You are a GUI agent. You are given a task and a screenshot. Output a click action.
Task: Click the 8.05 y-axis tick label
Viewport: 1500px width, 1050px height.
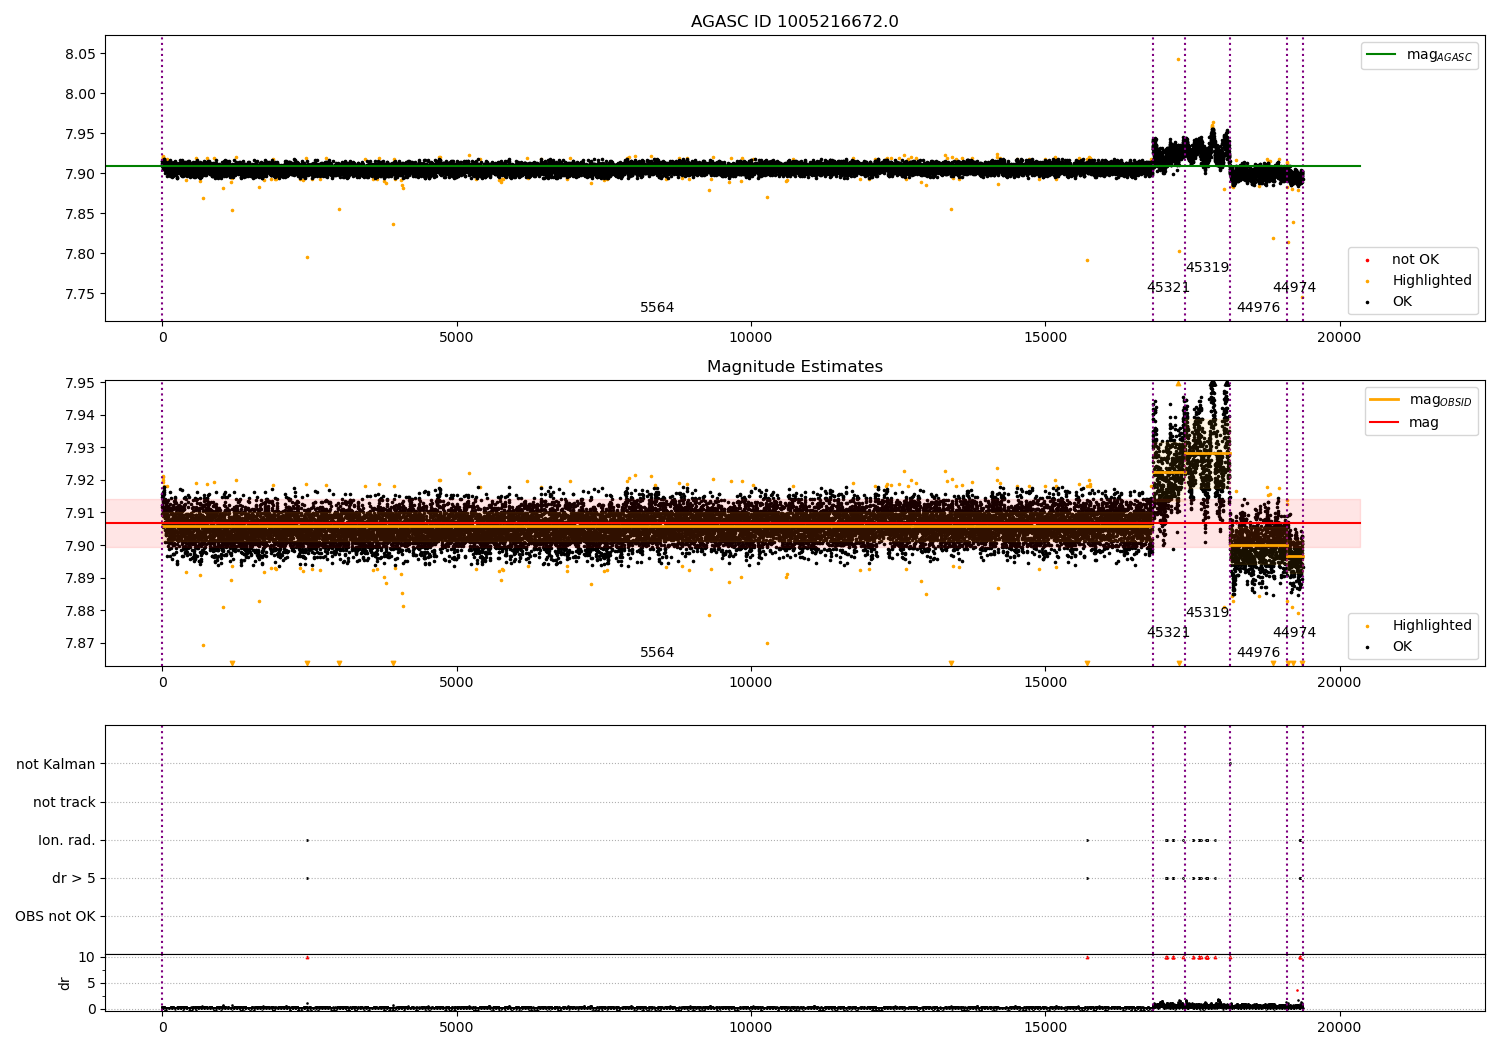pos(81,54)
